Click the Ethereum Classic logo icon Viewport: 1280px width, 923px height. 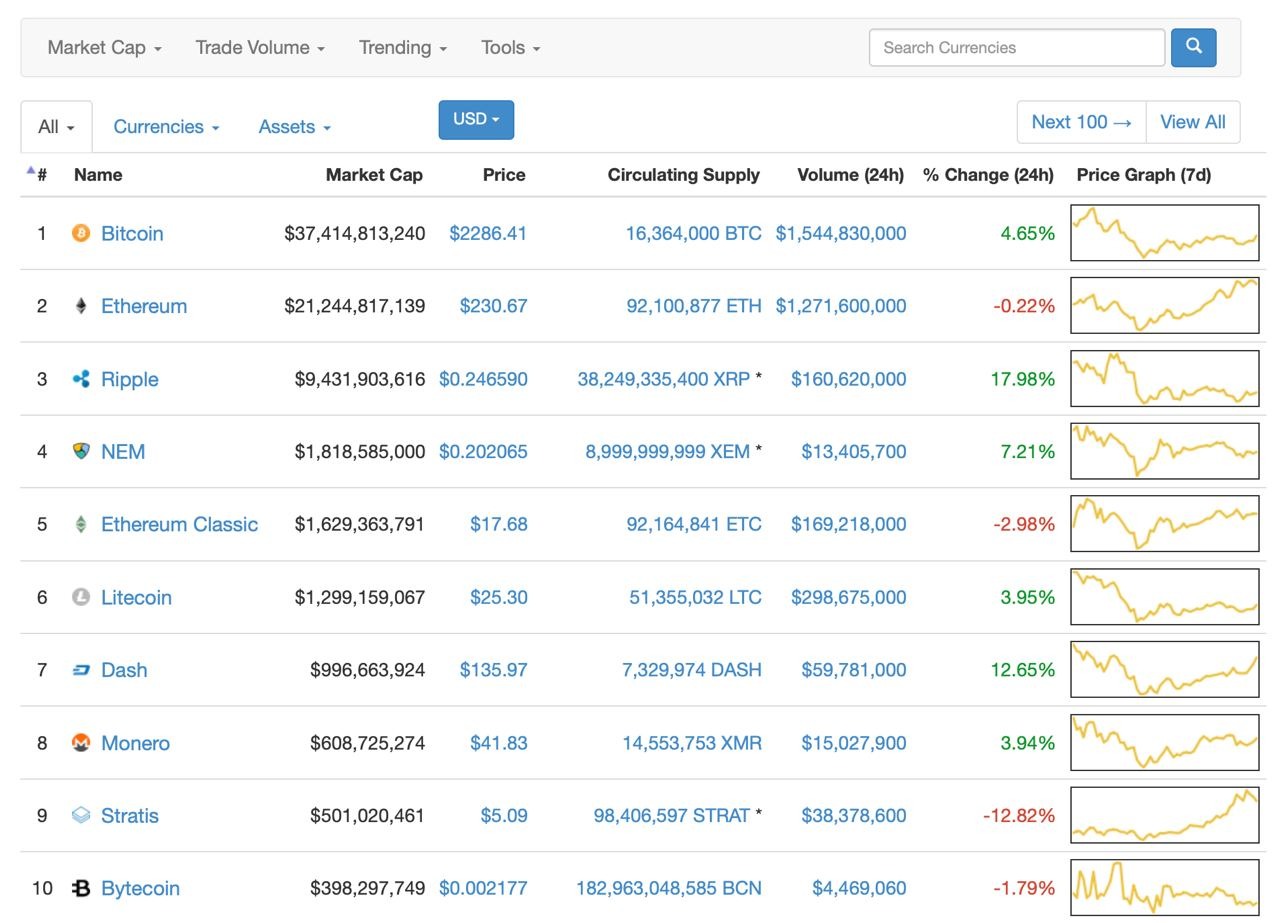81,524
